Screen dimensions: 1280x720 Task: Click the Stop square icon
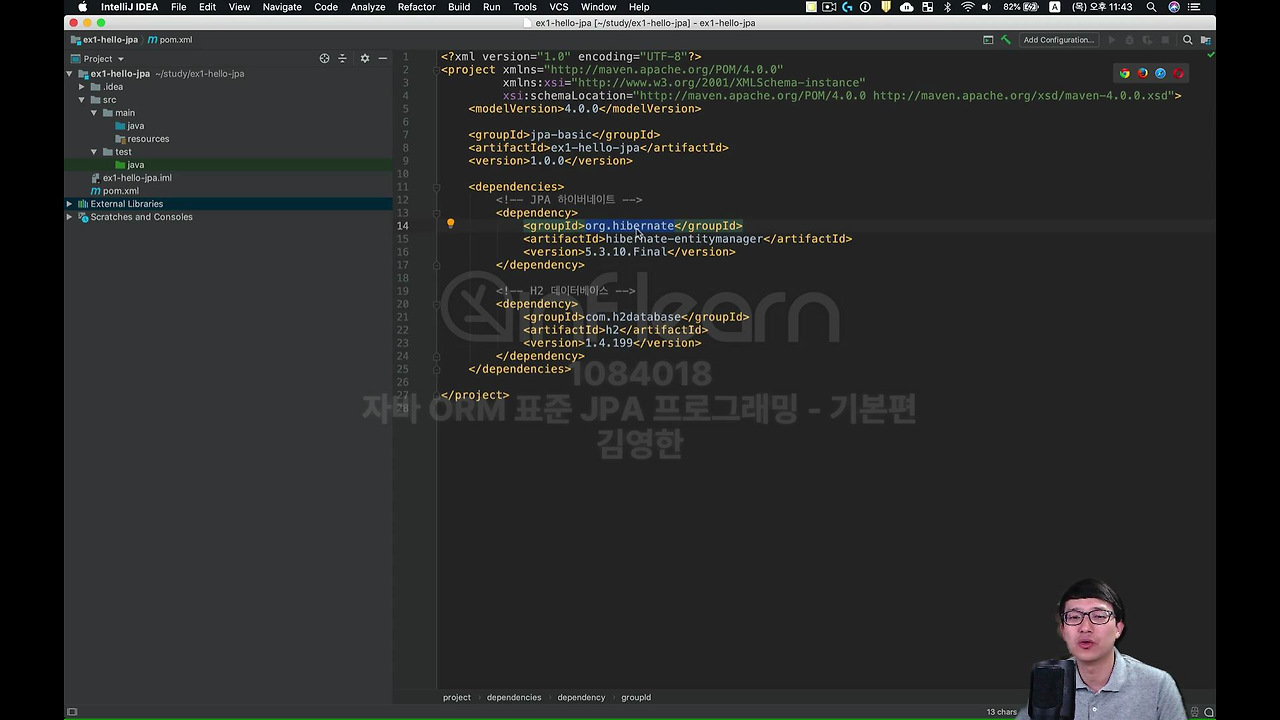1166,40
